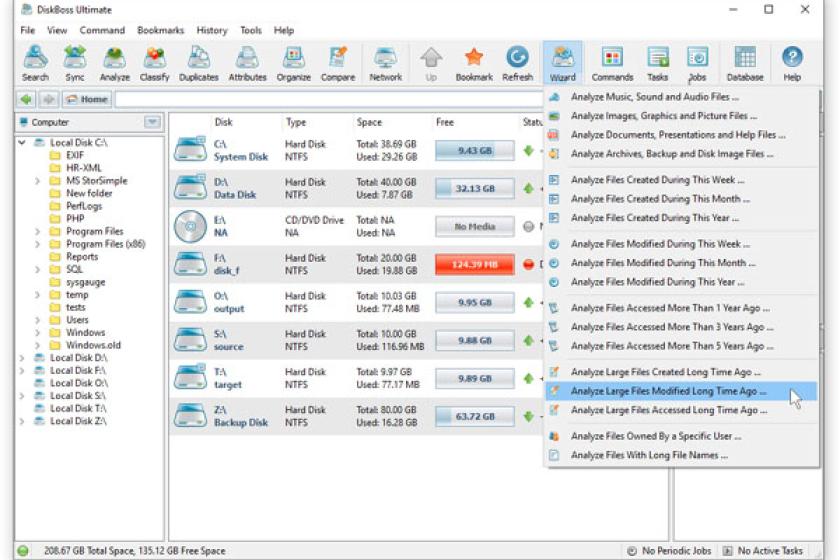Collapse the Local Disk C:\ tree node
Screen dimensions: 840x560
(x=22, y=143)
